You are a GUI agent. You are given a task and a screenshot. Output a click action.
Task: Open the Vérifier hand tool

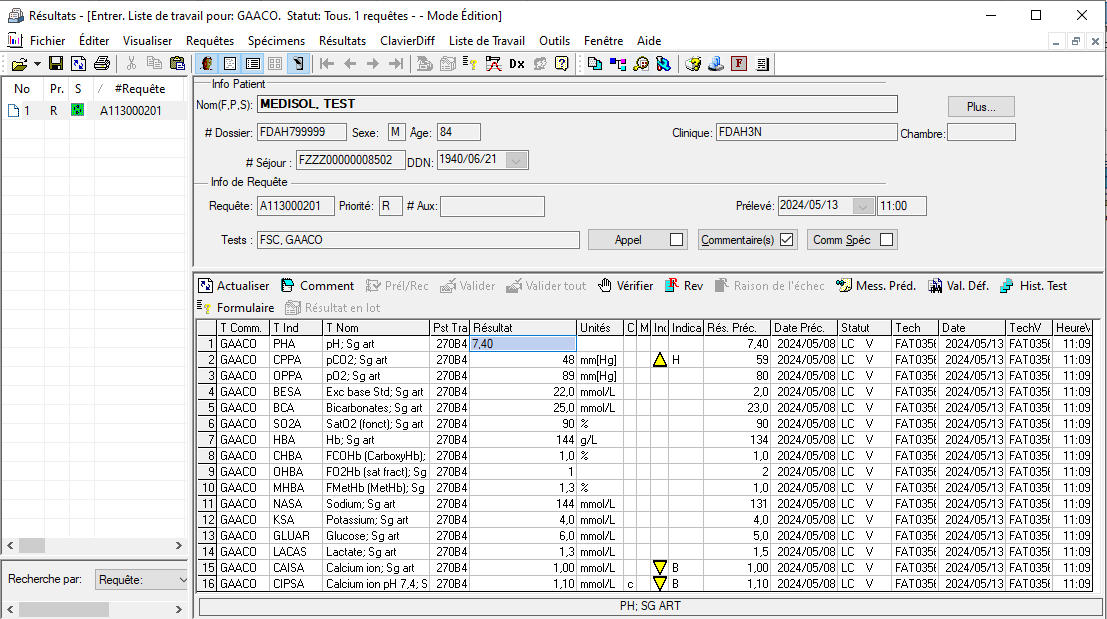[x=626, y=286]
